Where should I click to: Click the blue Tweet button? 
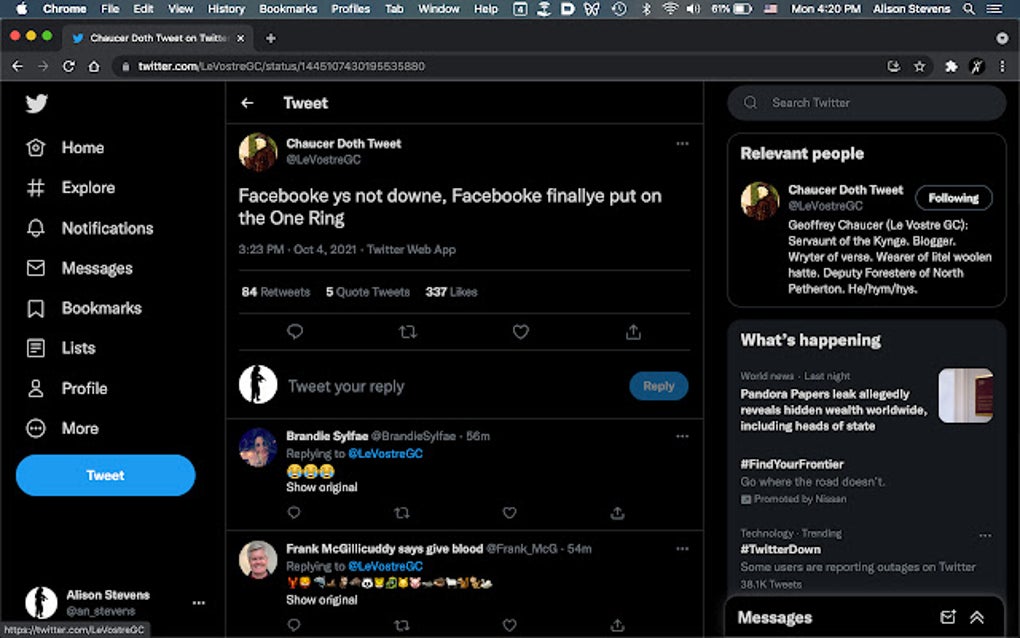click(x=105, y=475)
